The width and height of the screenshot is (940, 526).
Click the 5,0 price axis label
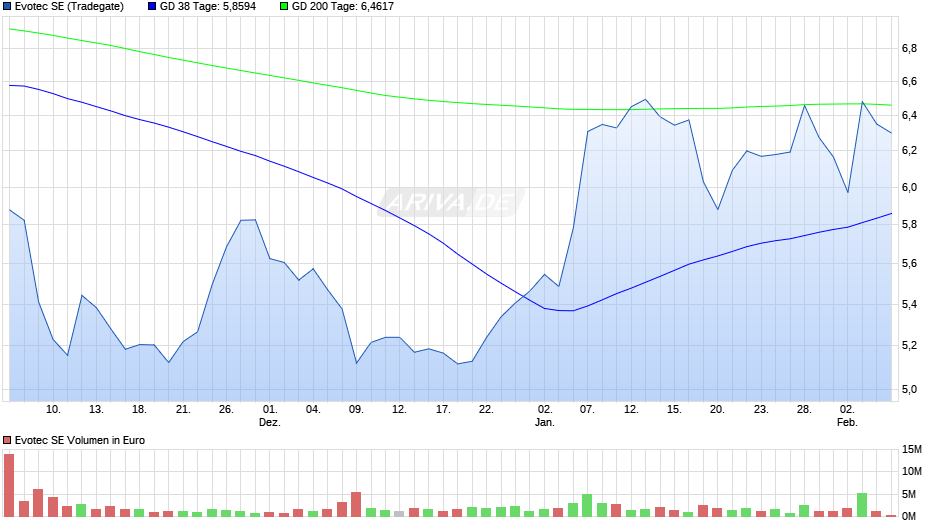click(909, 389)
